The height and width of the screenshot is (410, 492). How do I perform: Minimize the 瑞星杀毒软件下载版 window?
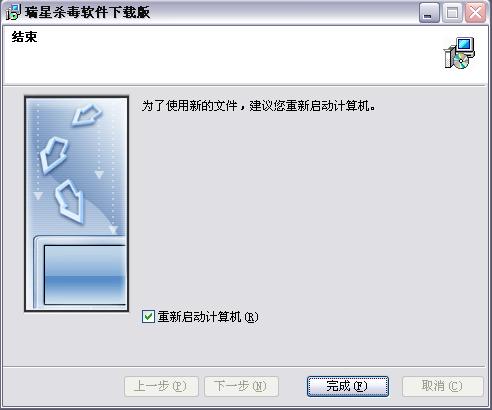[x=429, y=13]
